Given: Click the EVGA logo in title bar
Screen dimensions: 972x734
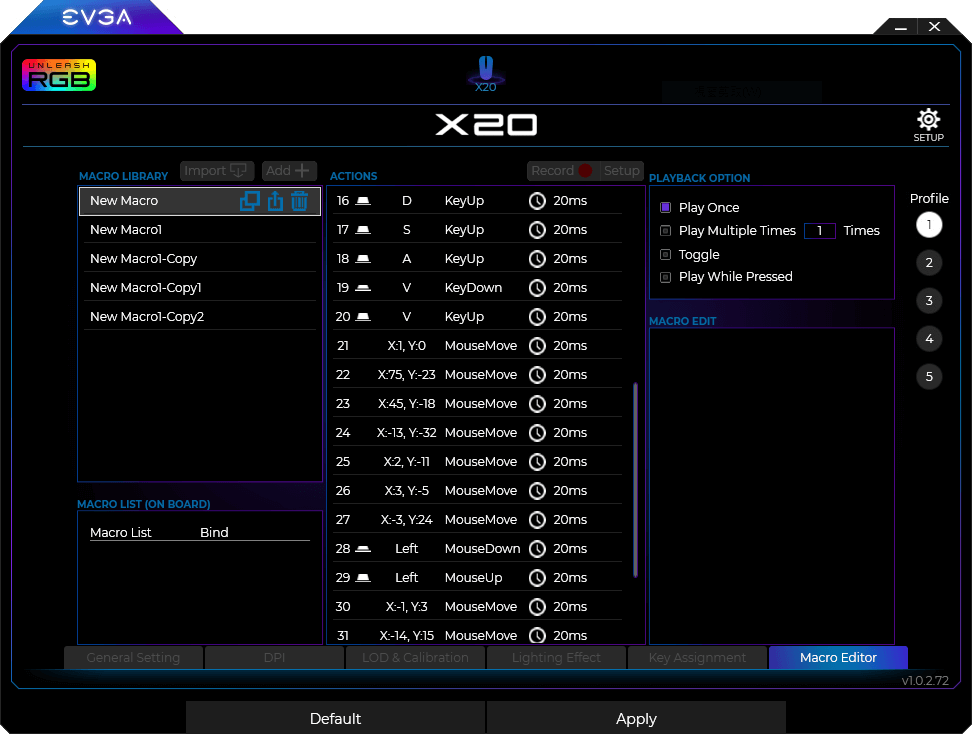Looking at the screenshot, I should coord(97,17).
